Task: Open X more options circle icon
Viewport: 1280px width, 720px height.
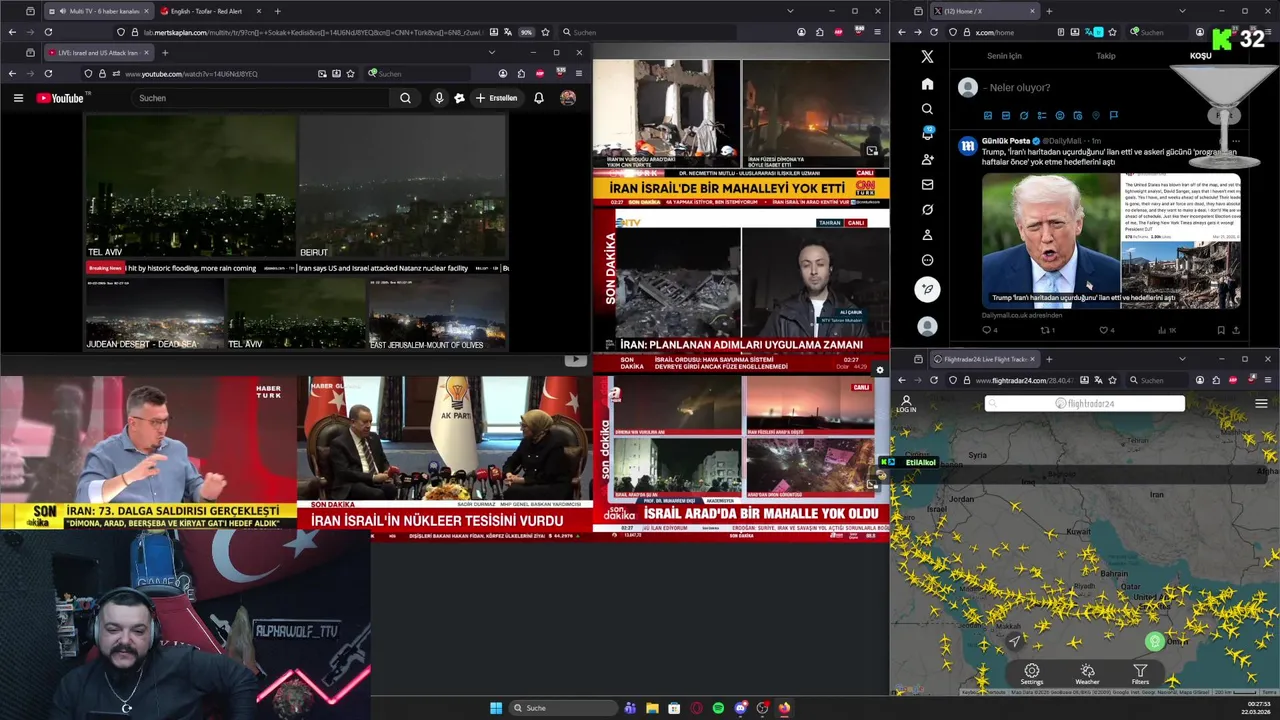Action: click(x=927, y=260)
